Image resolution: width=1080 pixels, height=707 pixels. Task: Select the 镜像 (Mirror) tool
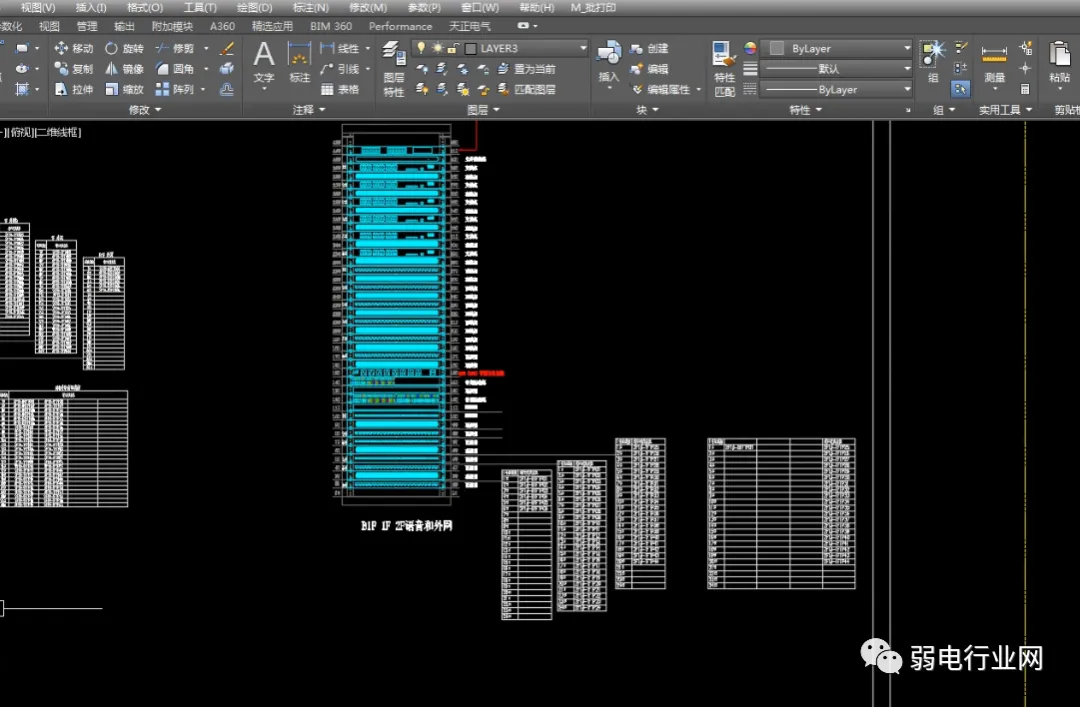click(124, 69)
